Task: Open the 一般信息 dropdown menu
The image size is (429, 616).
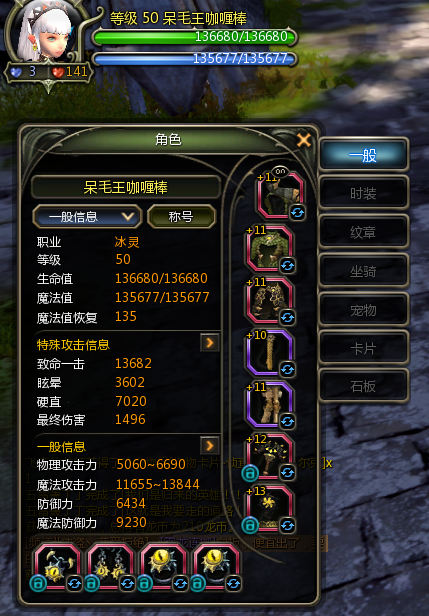Action: [87, 216]
